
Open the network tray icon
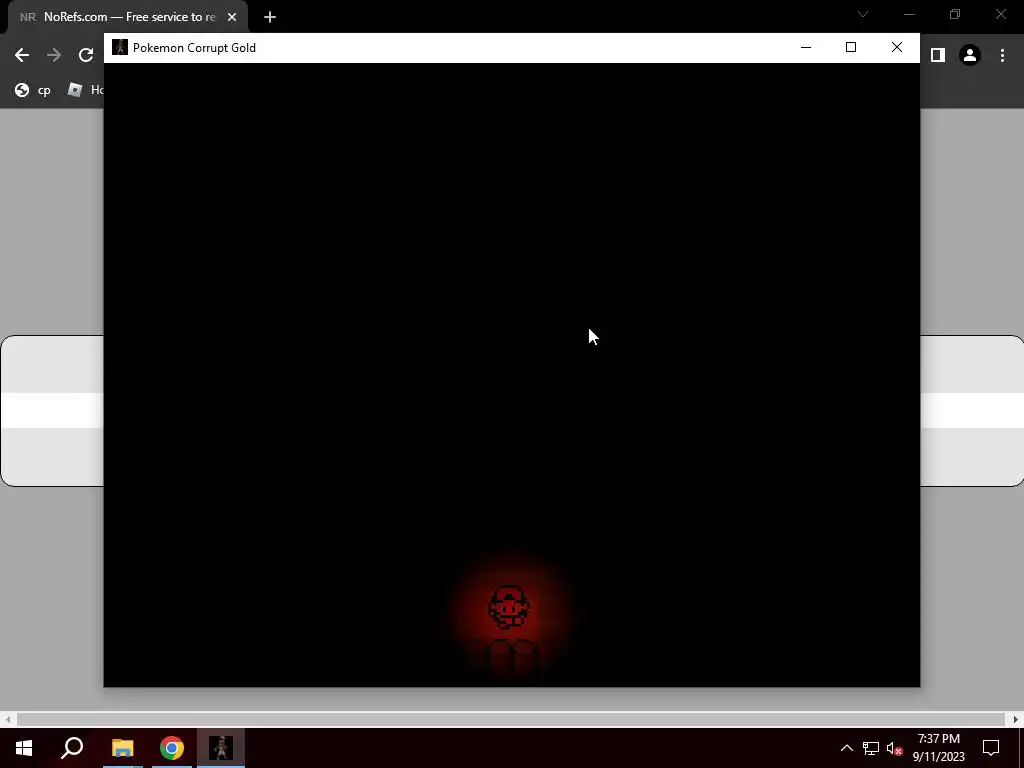[871, 748]
